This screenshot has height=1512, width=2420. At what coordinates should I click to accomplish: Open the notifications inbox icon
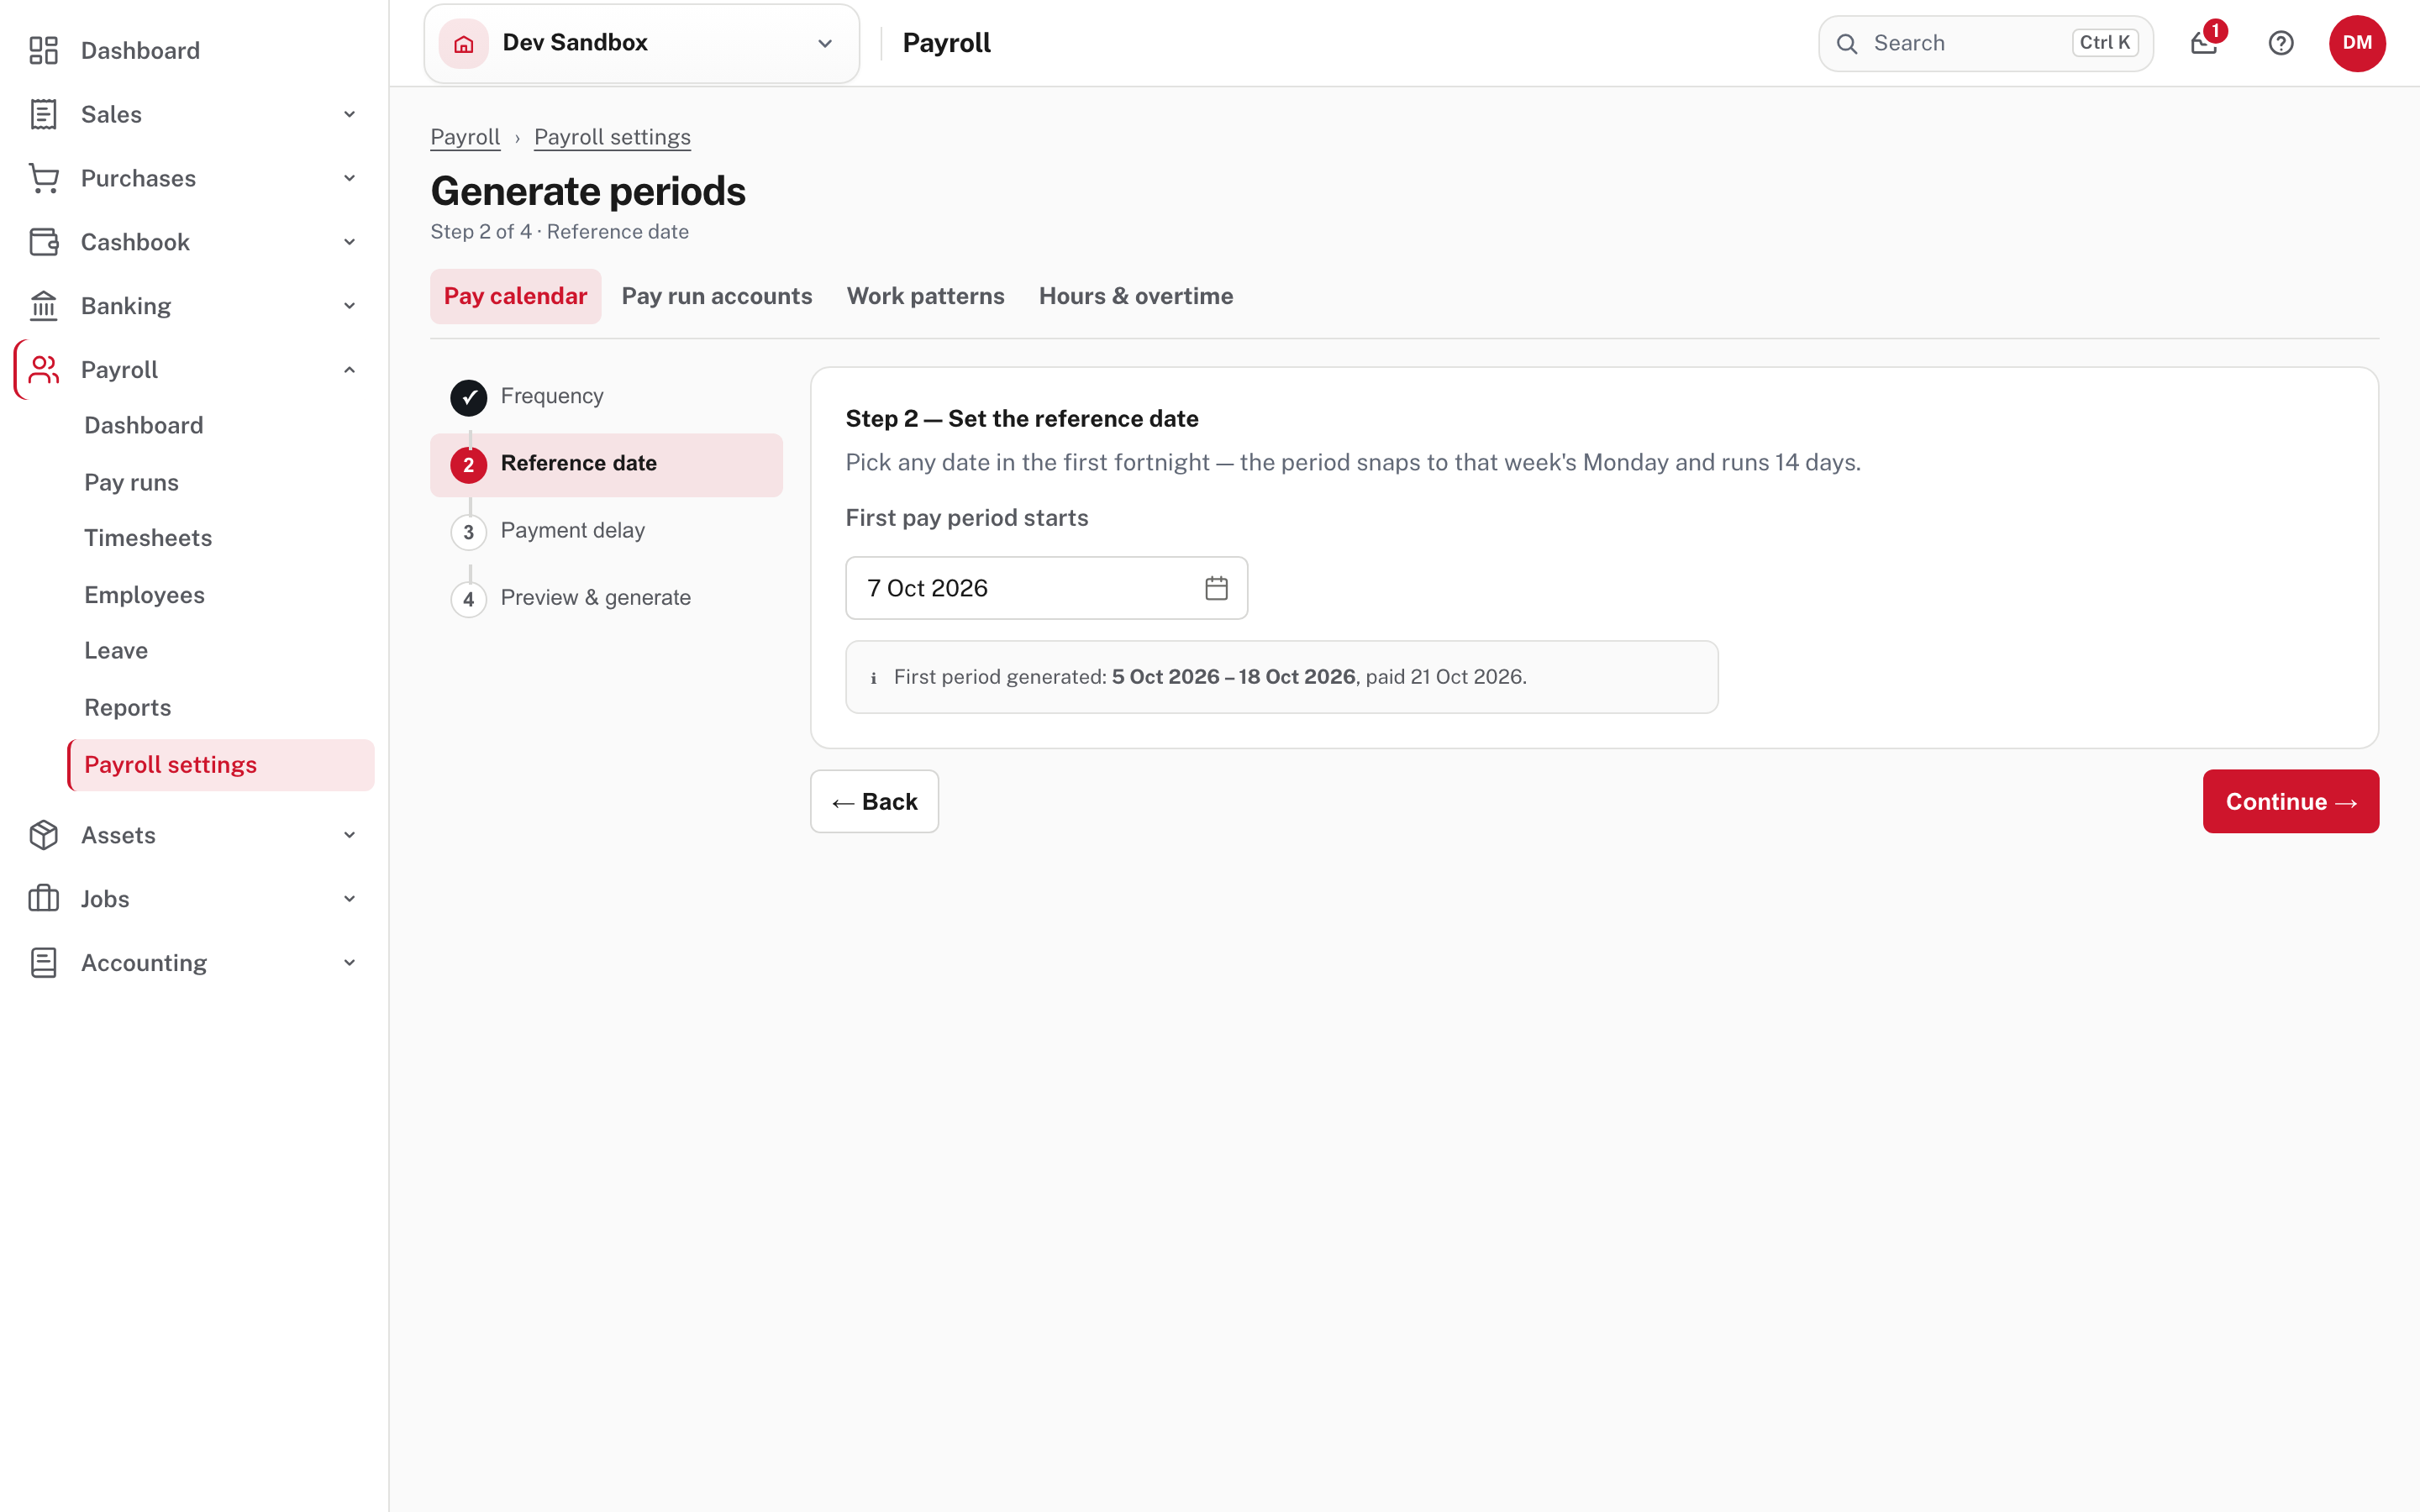(2204, 43)
